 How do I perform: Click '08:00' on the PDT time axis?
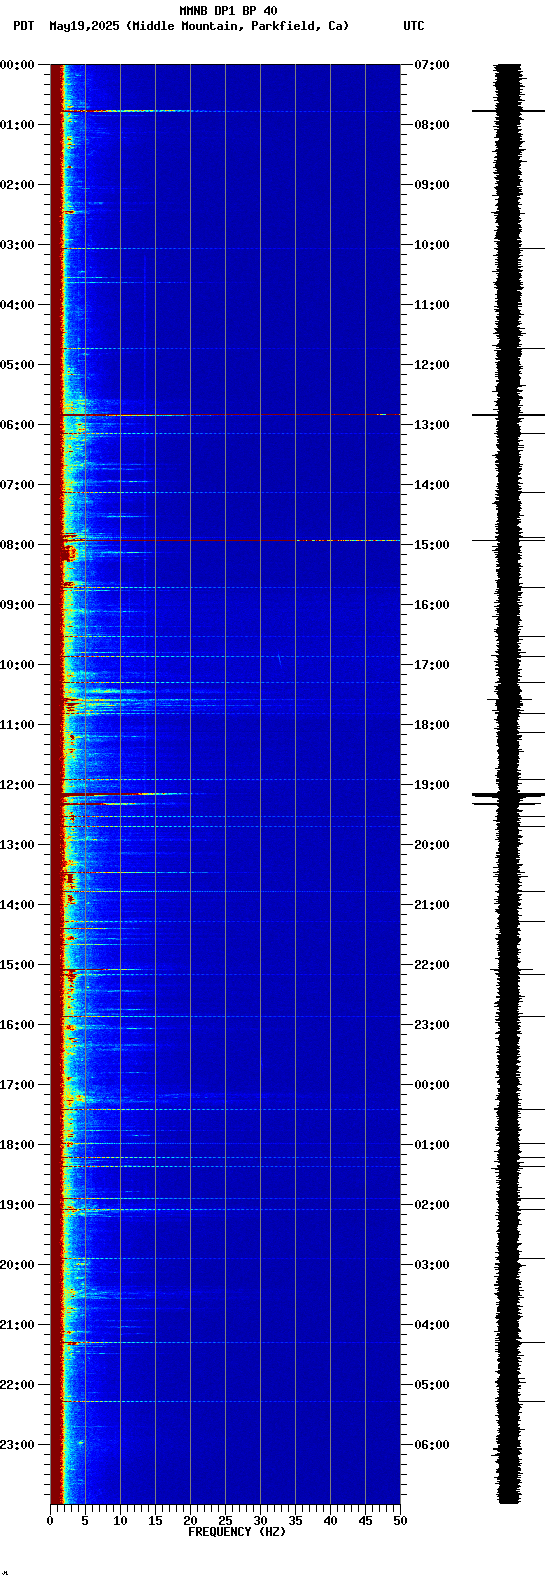coord(17,545)
